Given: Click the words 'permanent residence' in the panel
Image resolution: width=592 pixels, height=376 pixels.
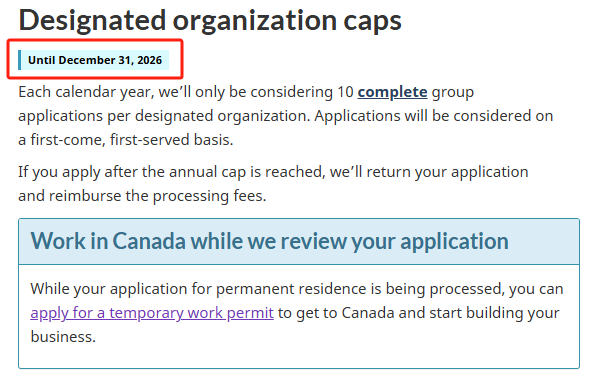Looking at the screenshot, I should [291, 289].
